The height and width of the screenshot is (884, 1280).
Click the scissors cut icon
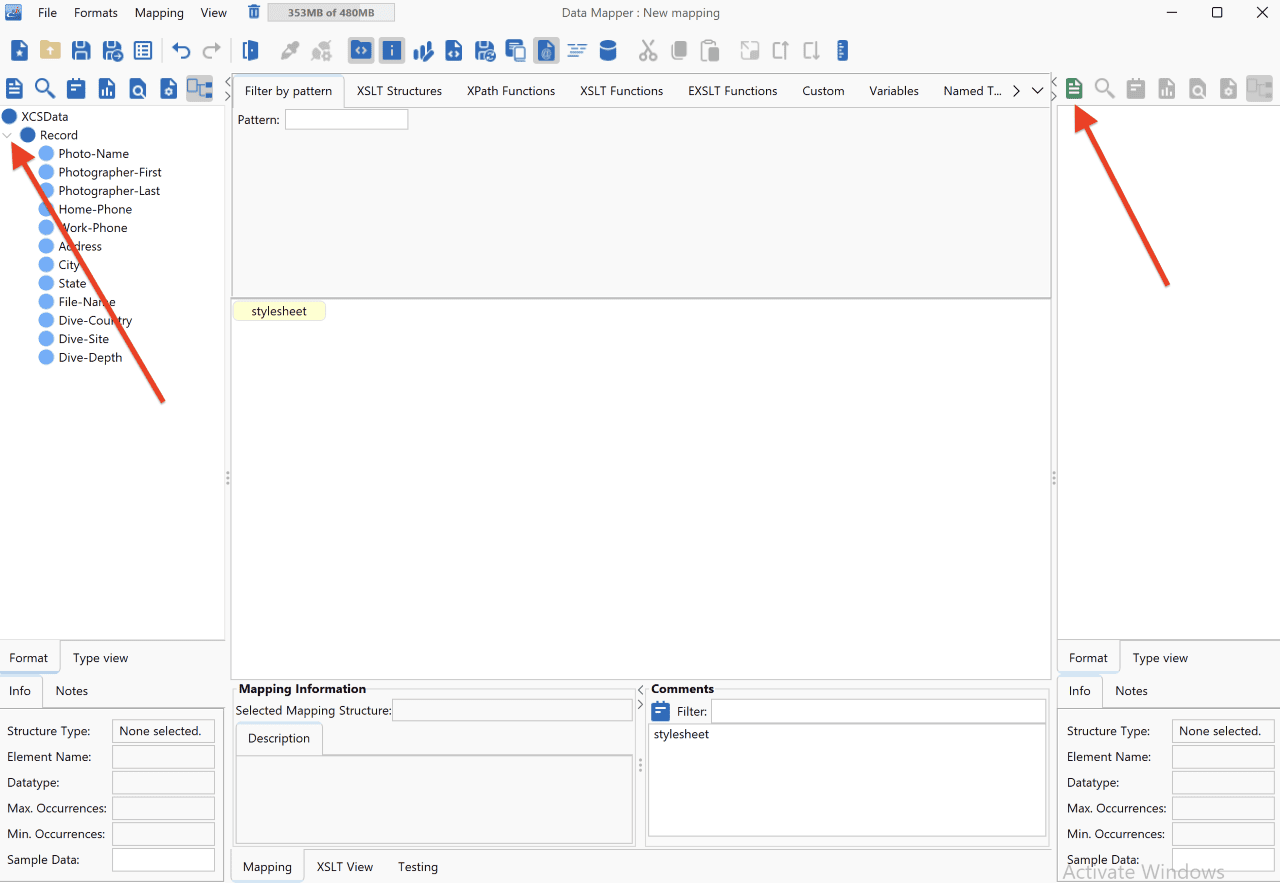pos(648,50)
